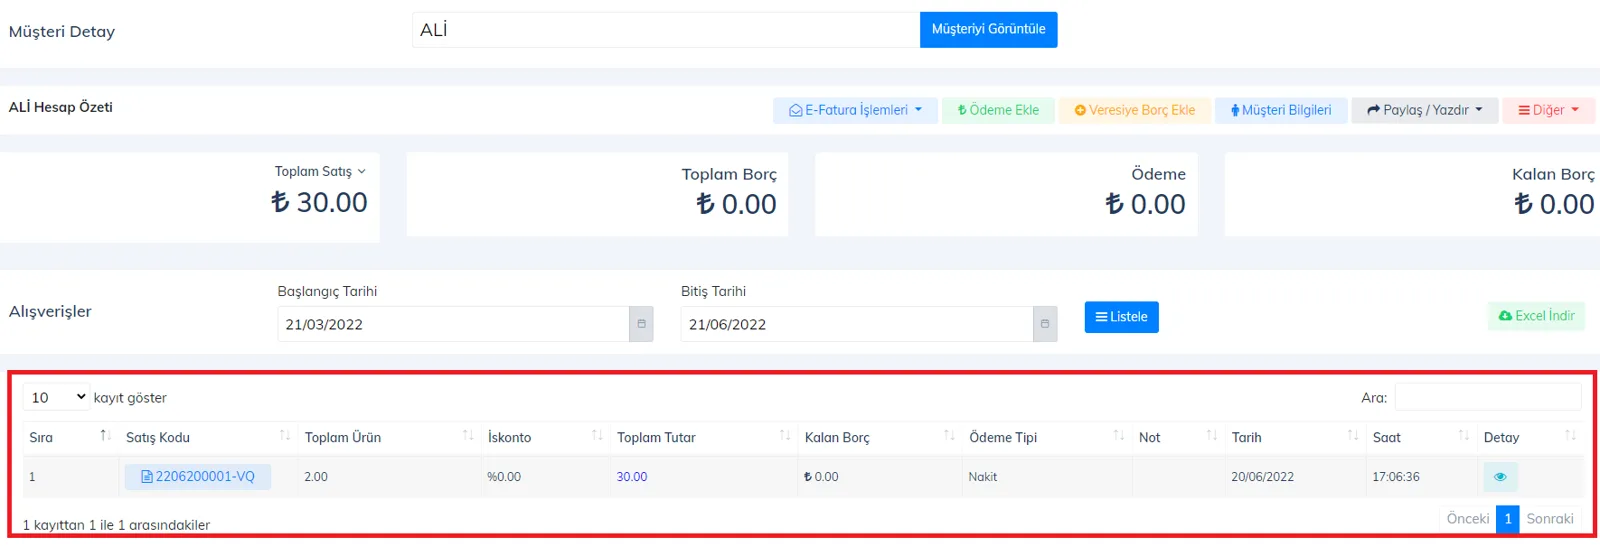Click the Başlangıç Tarihi date field
Viewport: 1600px width, 546px height.
tap(453, 324)
